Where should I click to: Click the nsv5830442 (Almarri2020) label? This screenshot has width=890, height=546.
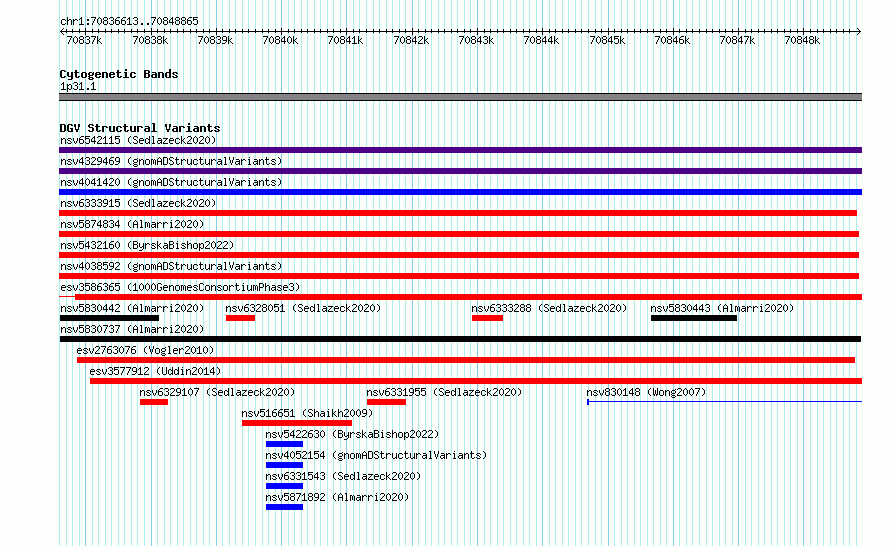pos(132,308)
